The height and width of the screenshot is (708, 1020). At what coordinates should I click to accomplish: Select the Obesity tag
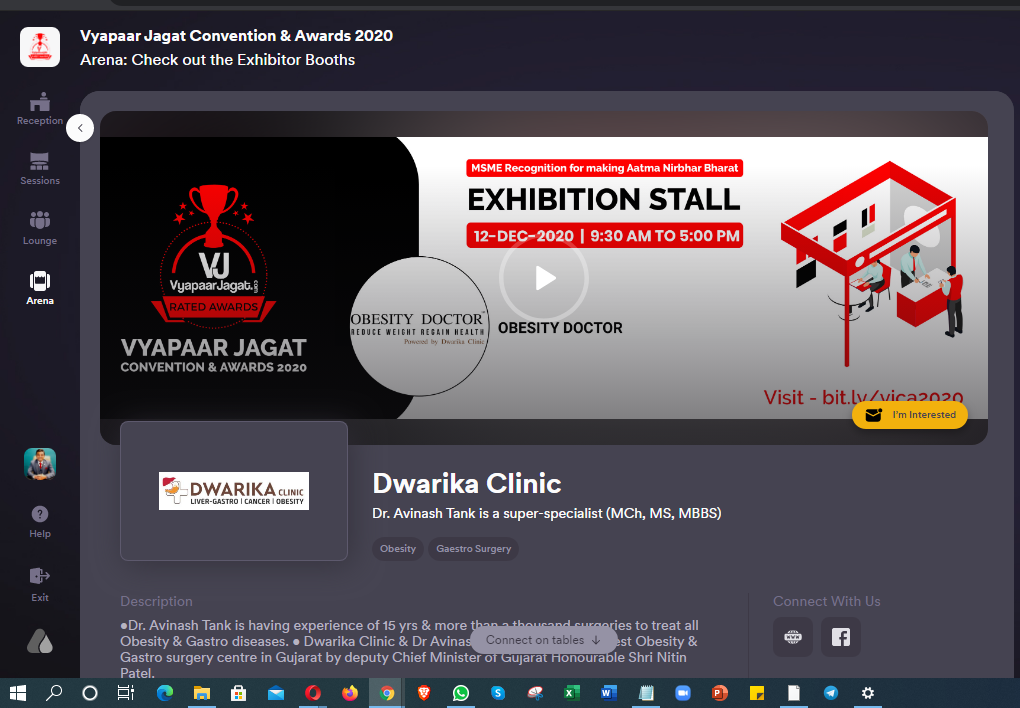(397, 549)
